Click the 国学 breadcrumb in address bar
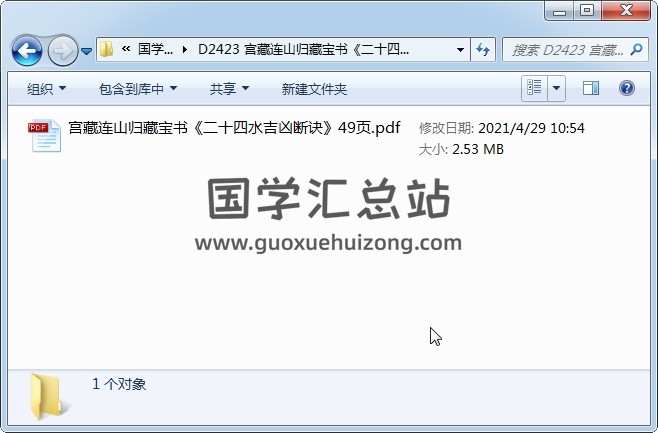Image resolution: width=658 pixels, height=433 pixels. click(x=155, y=50)
